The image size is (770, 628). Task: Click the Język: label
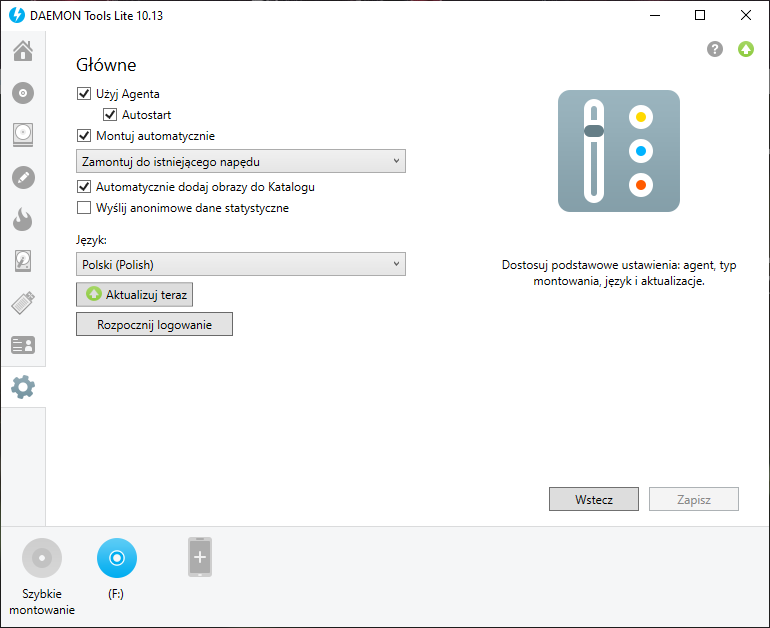pos(91,240)
